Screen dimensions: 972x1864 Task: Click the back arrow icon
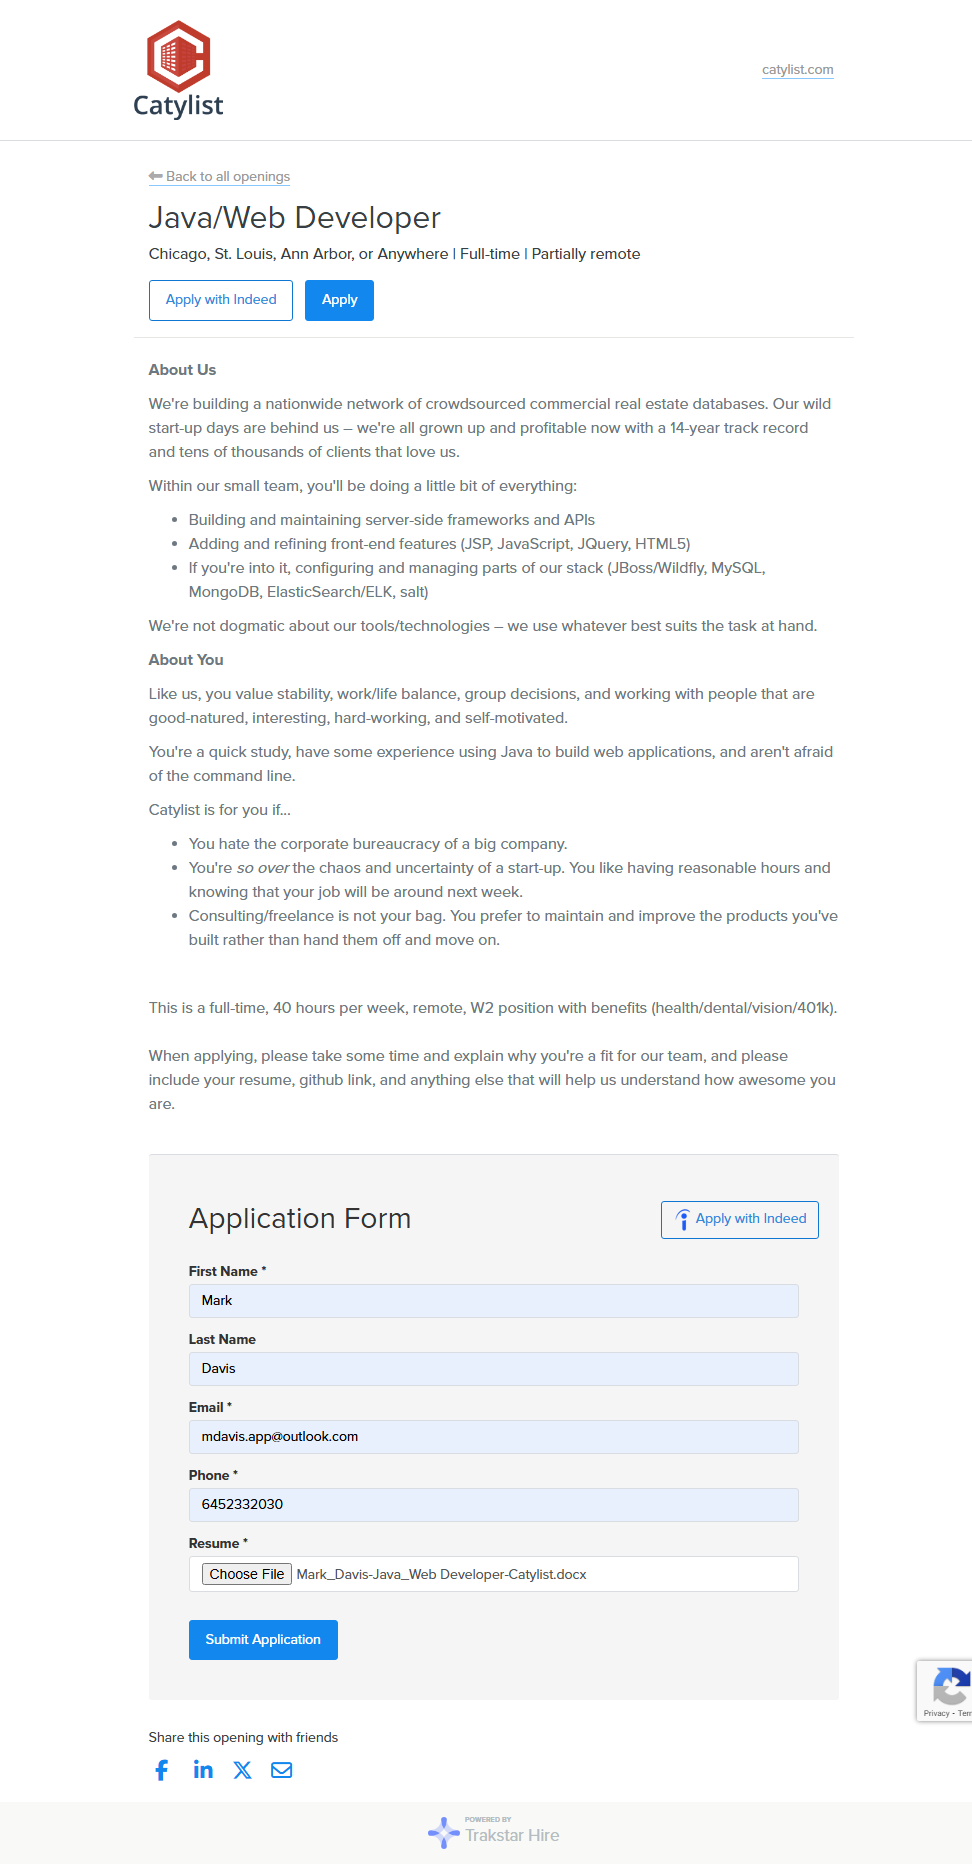pos(156,176)
